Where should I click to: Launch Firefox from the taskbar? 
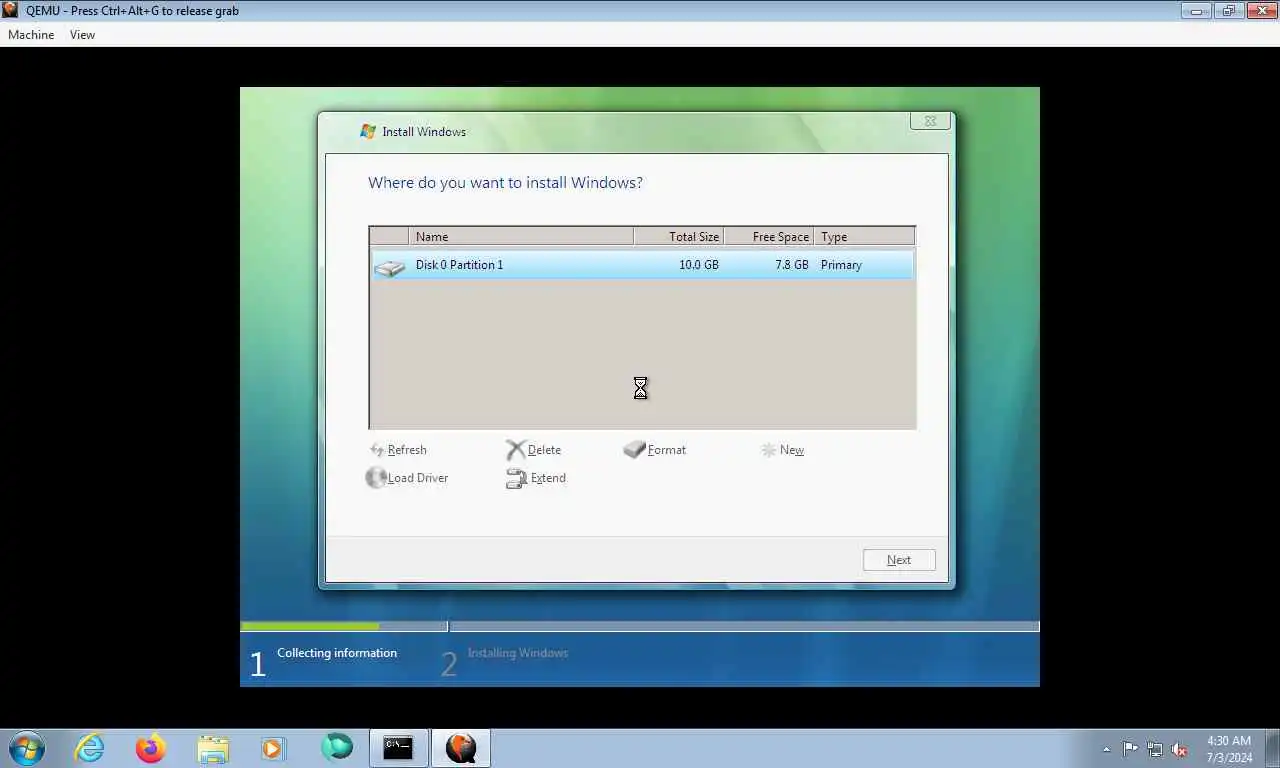[x=151, y=748]
